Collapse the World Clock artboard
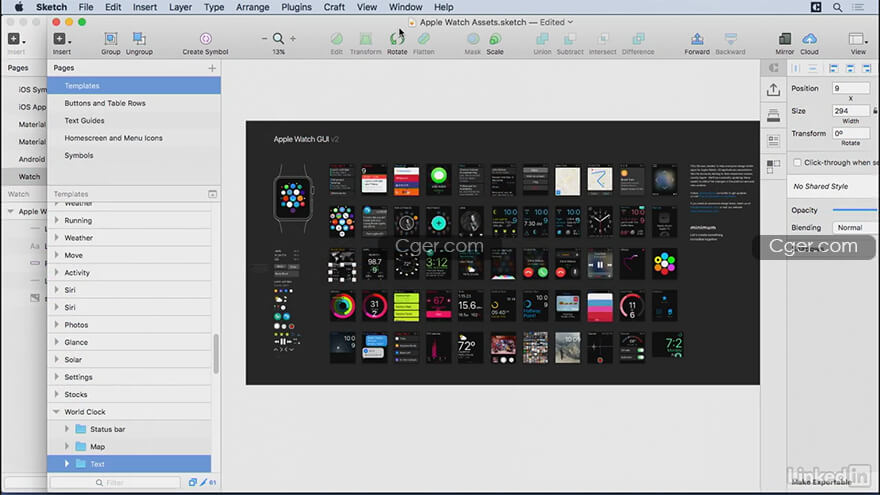 tap(56, 412)
